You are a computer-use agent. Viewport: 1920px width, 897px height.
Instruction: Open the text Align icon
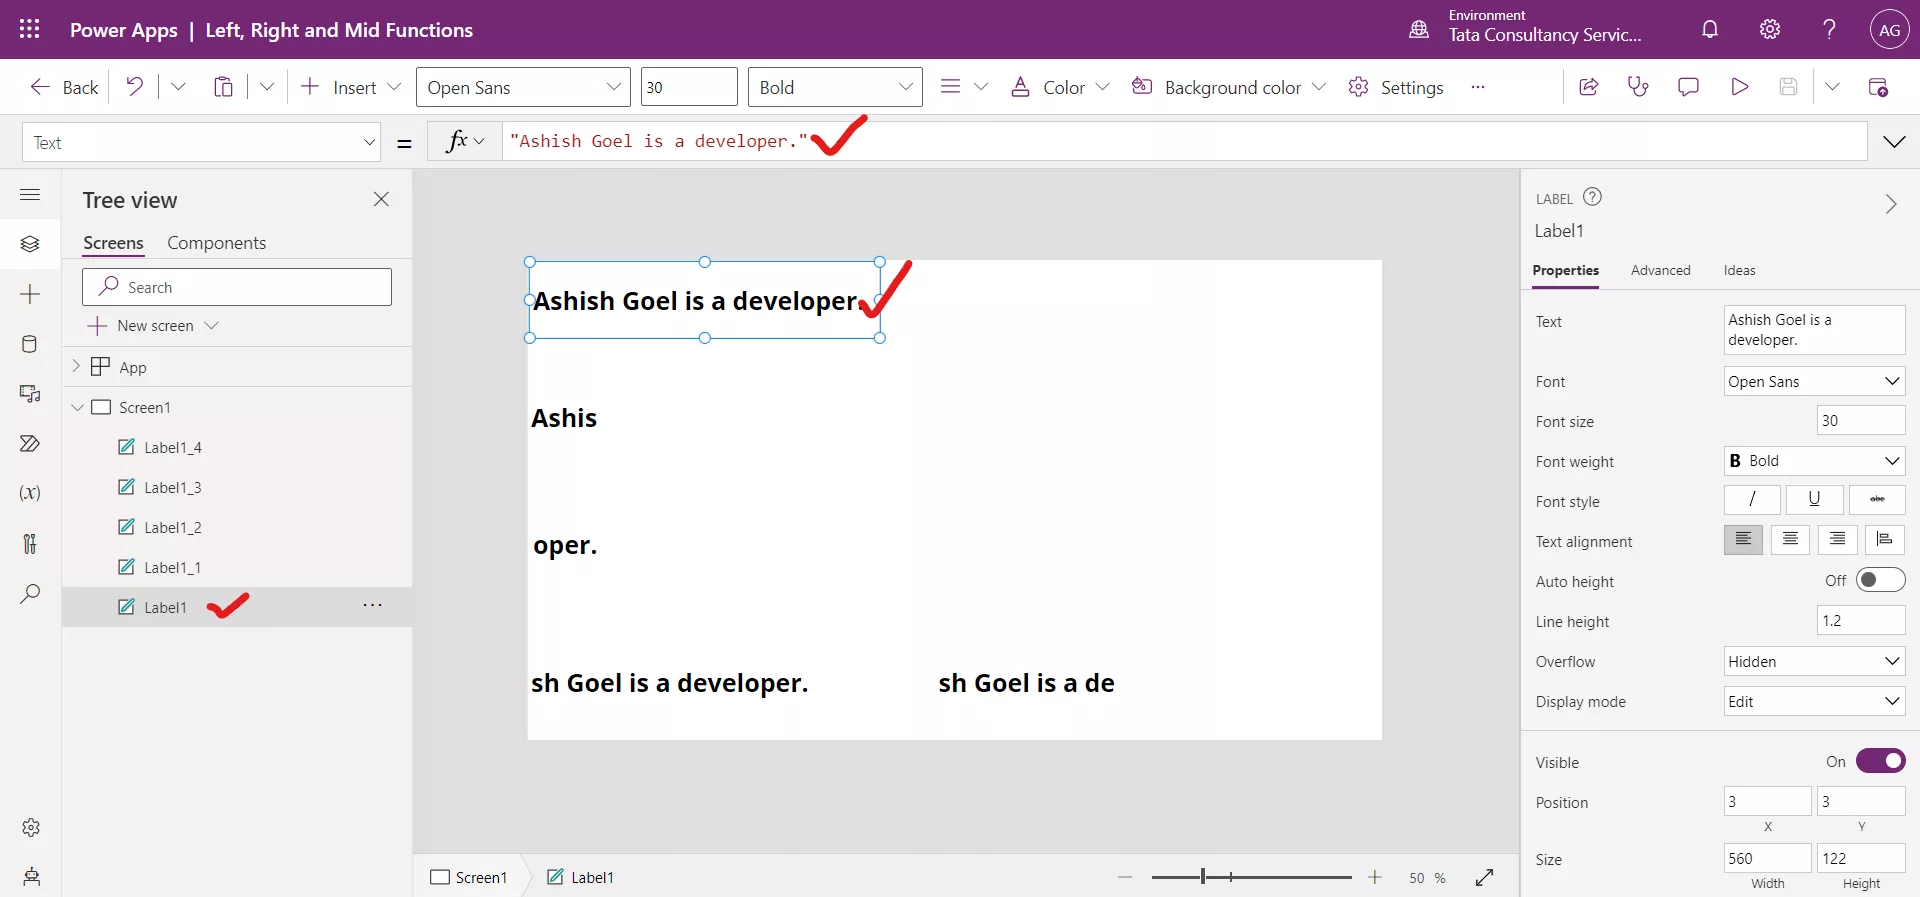[x=950, y=87]
